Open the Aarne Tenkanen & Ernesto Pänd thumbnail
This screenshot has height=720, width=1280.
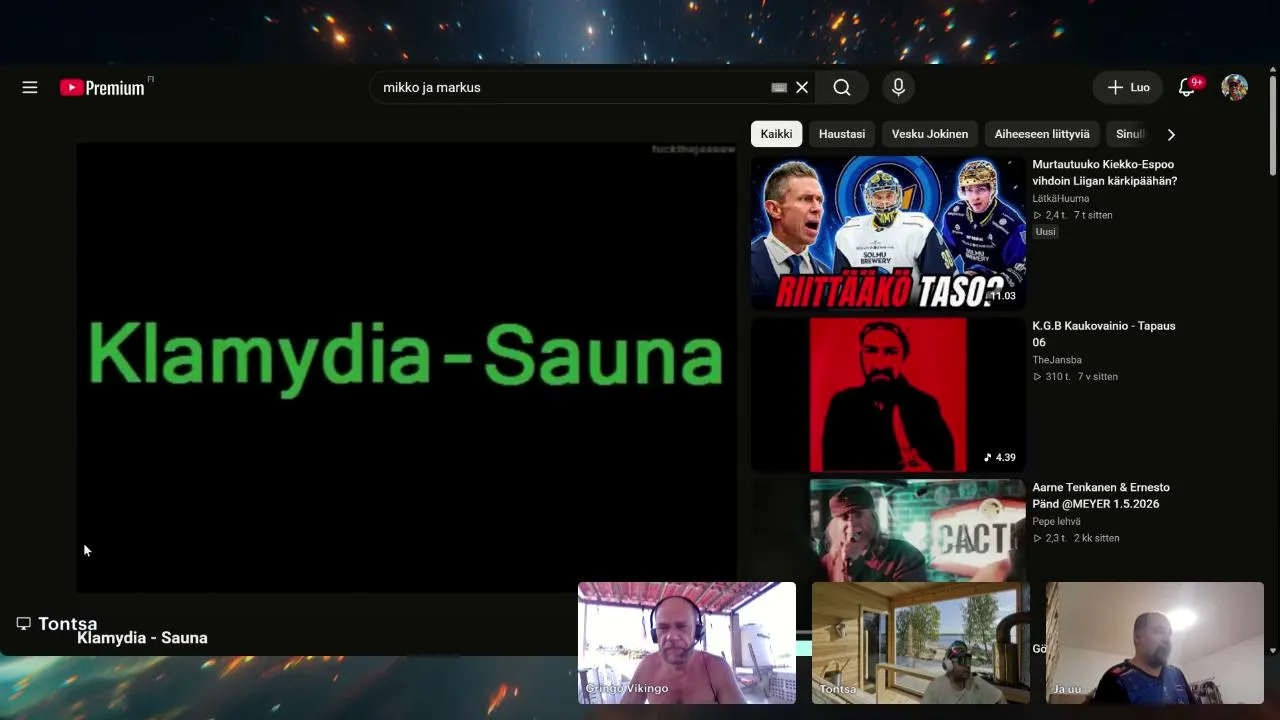(888, 531)
